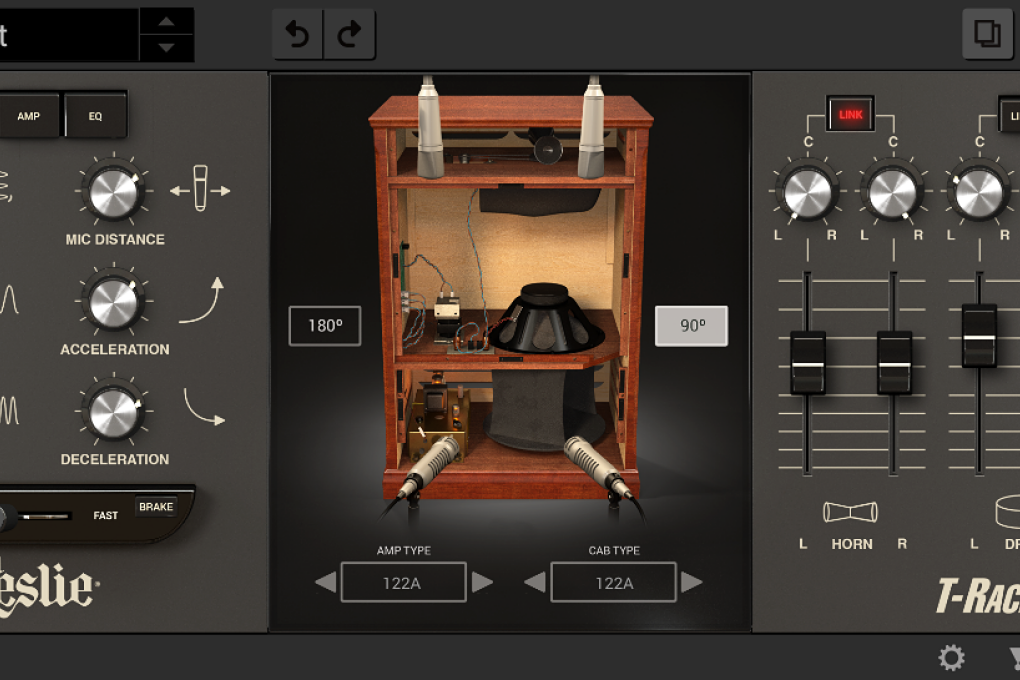Click the DECELERATION label

[115, 459]
